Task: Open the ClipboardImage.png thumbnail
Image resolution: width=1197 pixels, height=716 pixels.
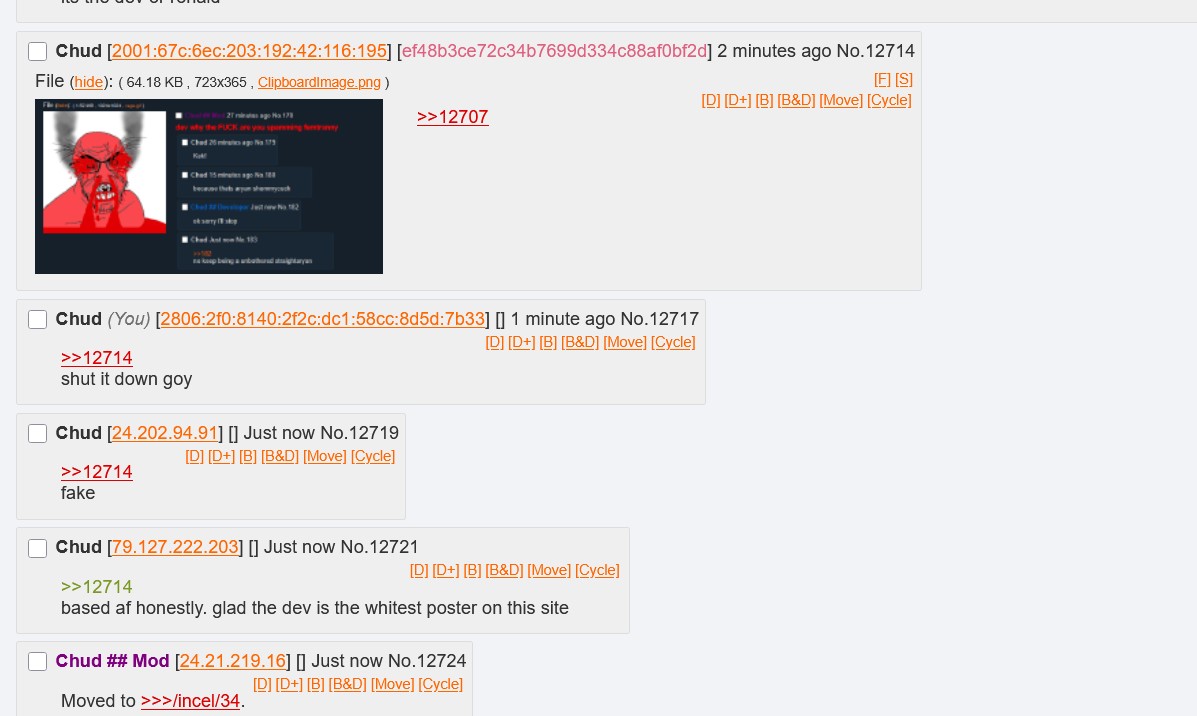Action: (208, 186)
